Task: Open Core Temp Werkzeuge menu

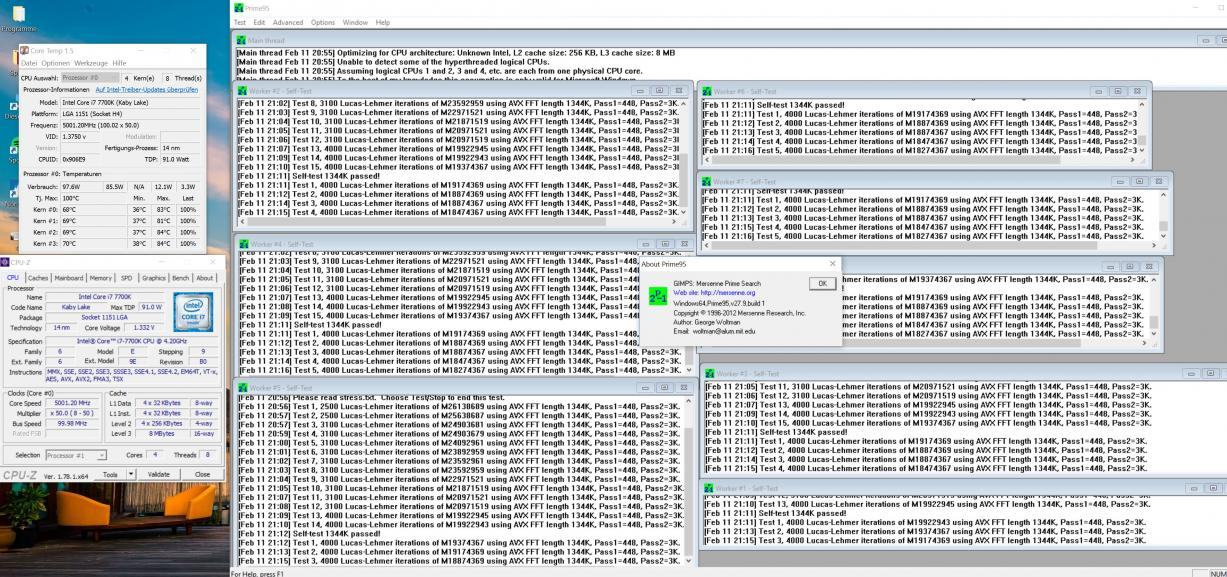Action: point(91,63)
